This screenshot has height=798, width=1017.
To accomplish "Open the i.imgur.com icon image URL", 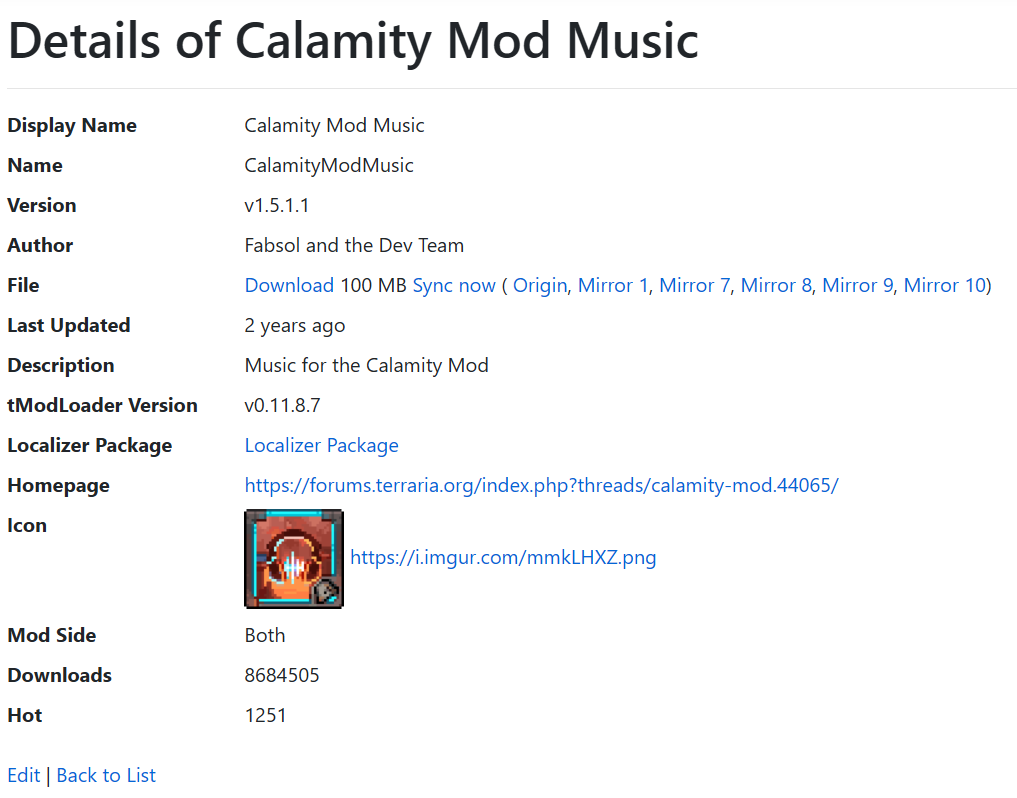I will 503,558.
